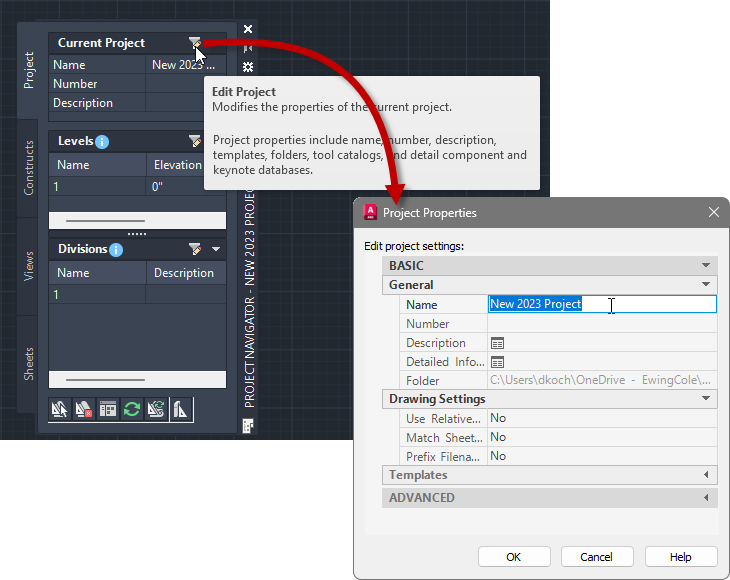Viewport: 730px width, 580px height.
Task: Open the Content Browser table icon
Action: tap(108, 410)
